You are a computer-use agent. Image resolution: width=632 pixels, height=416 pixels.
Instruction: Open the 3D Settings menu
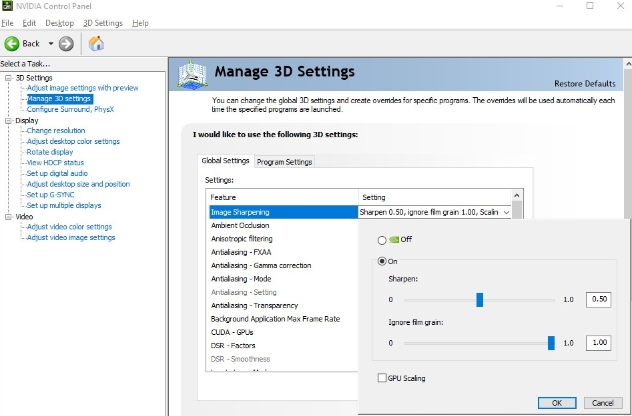click(101, 23)
